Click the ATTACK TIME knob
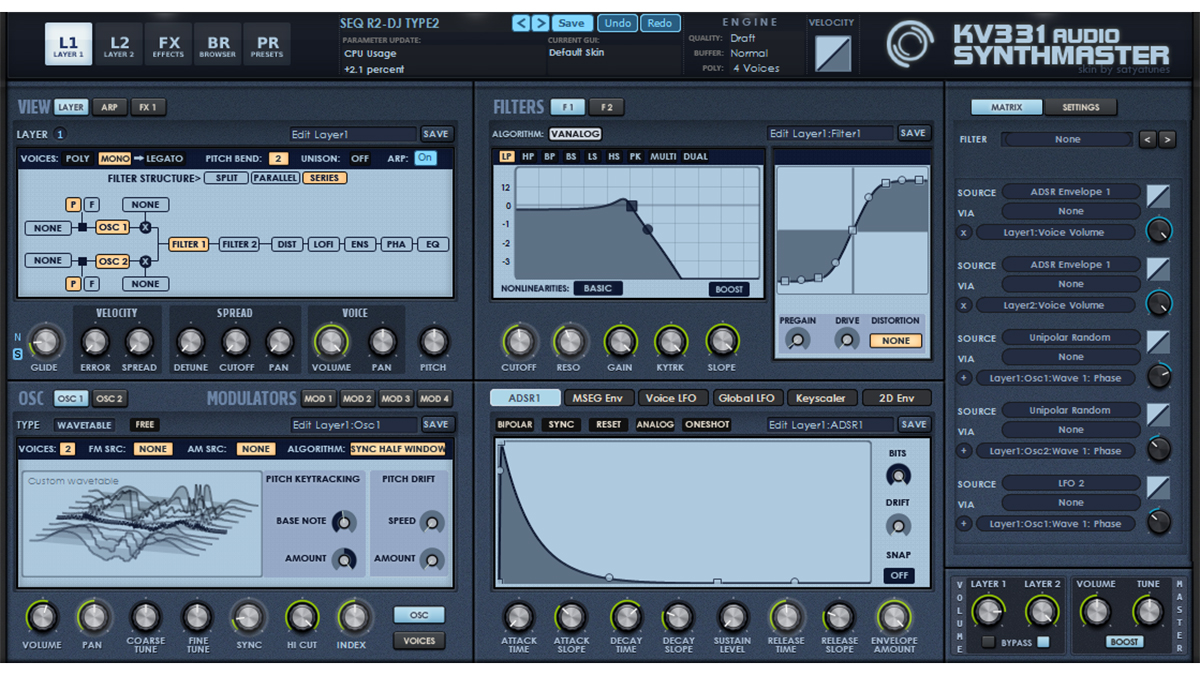The image size is (1200, 675). click(518, 617)
